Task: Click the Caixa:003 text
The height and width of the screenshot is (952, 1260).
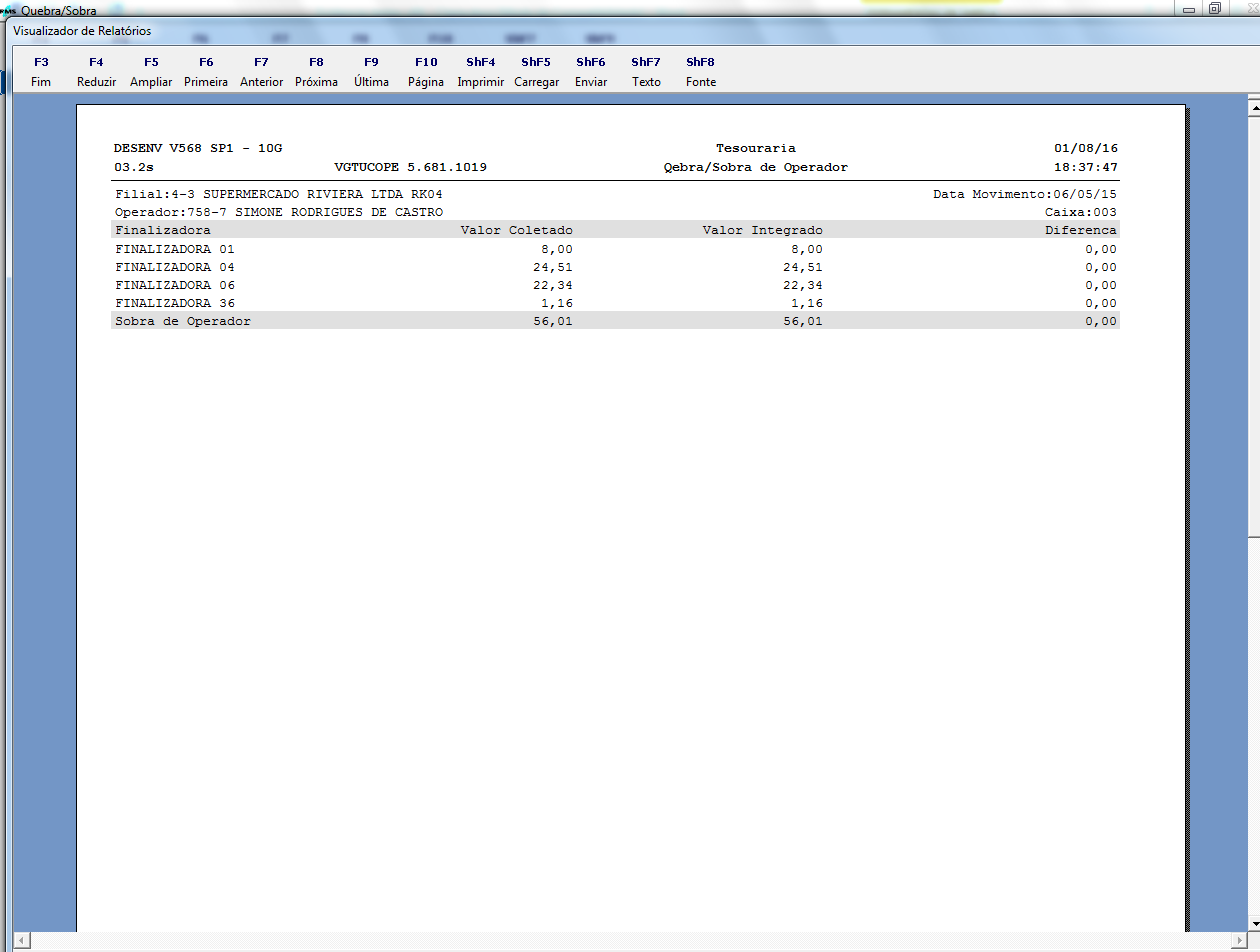Action: tap(1081, 212)
